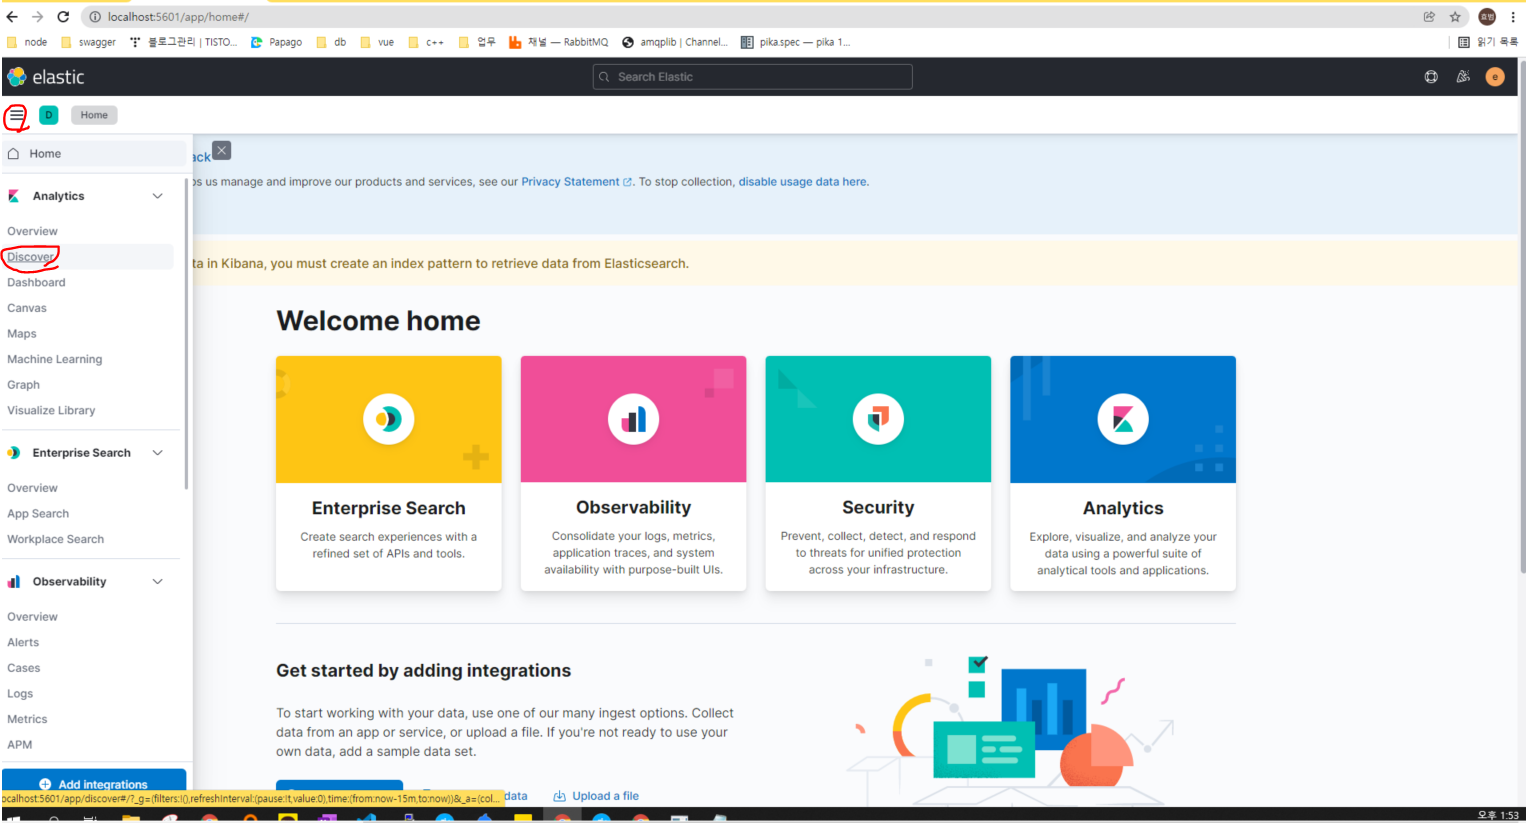
Task: Open Dashboard in side nav
Action: (x=36, y=283)
